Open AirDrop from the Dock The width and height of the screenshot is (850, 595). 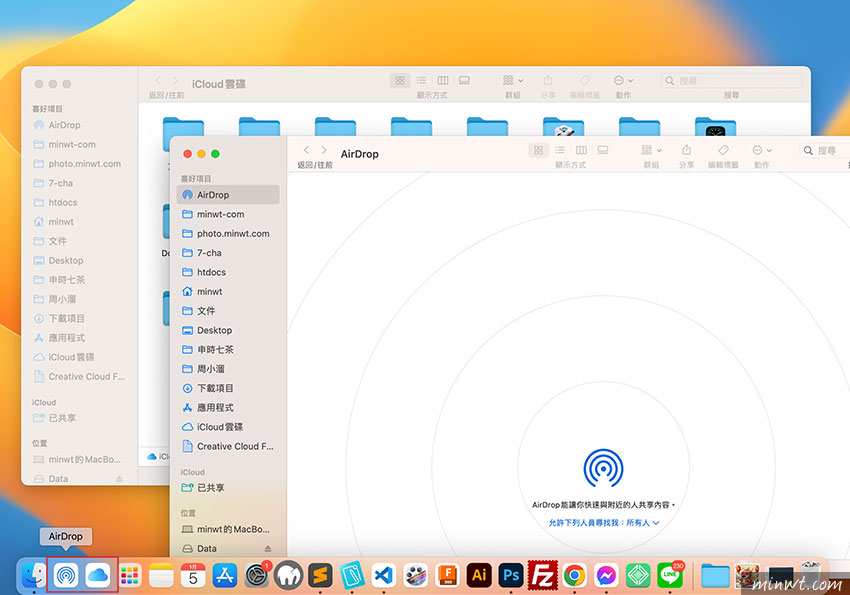pos(66,575)
